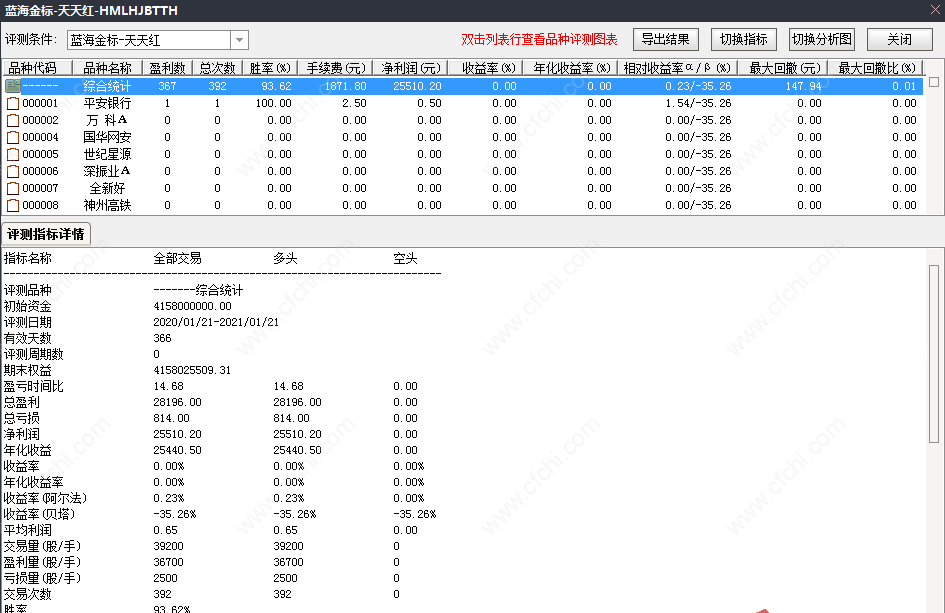This screenshot has height=613, width=945.
Task: Sort by 相对收益率α/β(%) column header
Action: coord(677,68)
